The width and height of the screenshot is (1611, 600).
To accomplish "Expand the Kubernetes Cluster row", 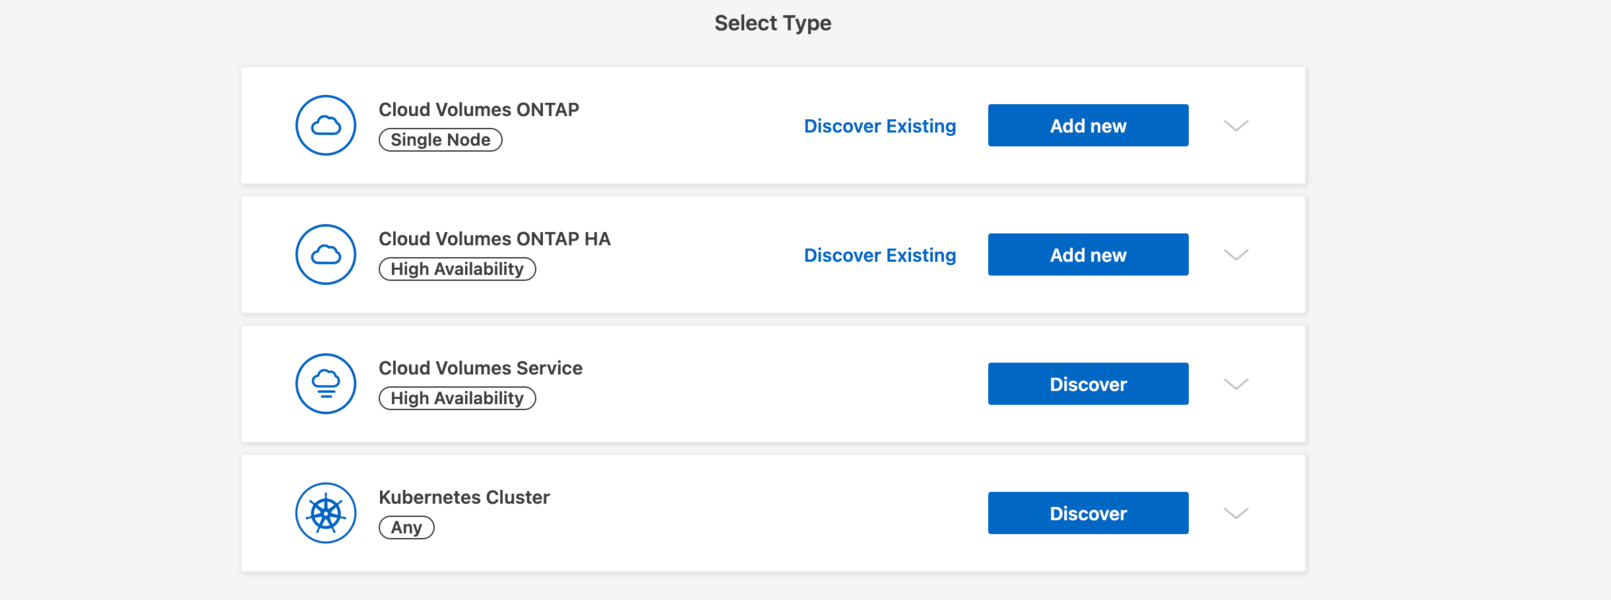I will point(1236,513).
